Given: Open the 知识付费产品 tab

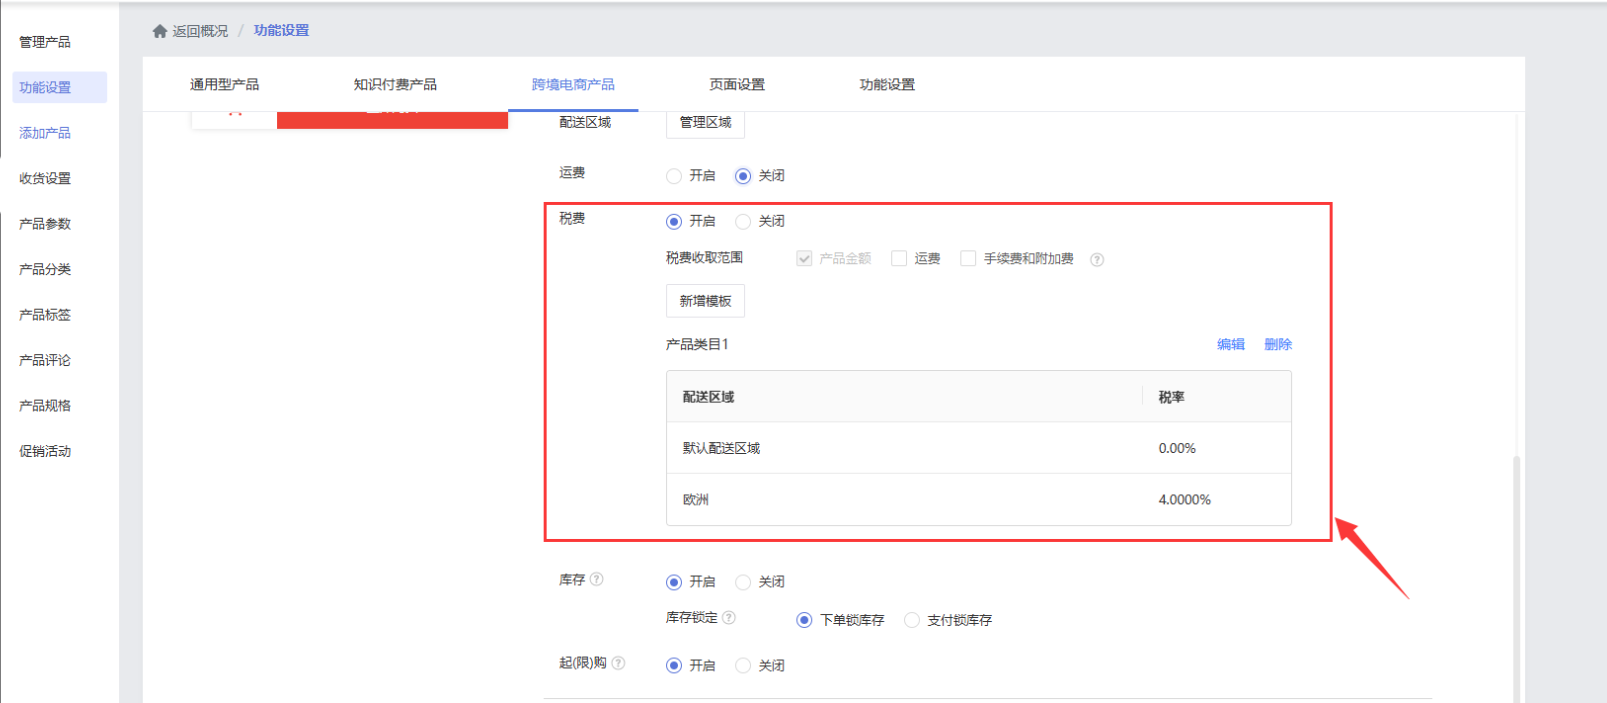Looking at the screenshot, I should 395,85.
